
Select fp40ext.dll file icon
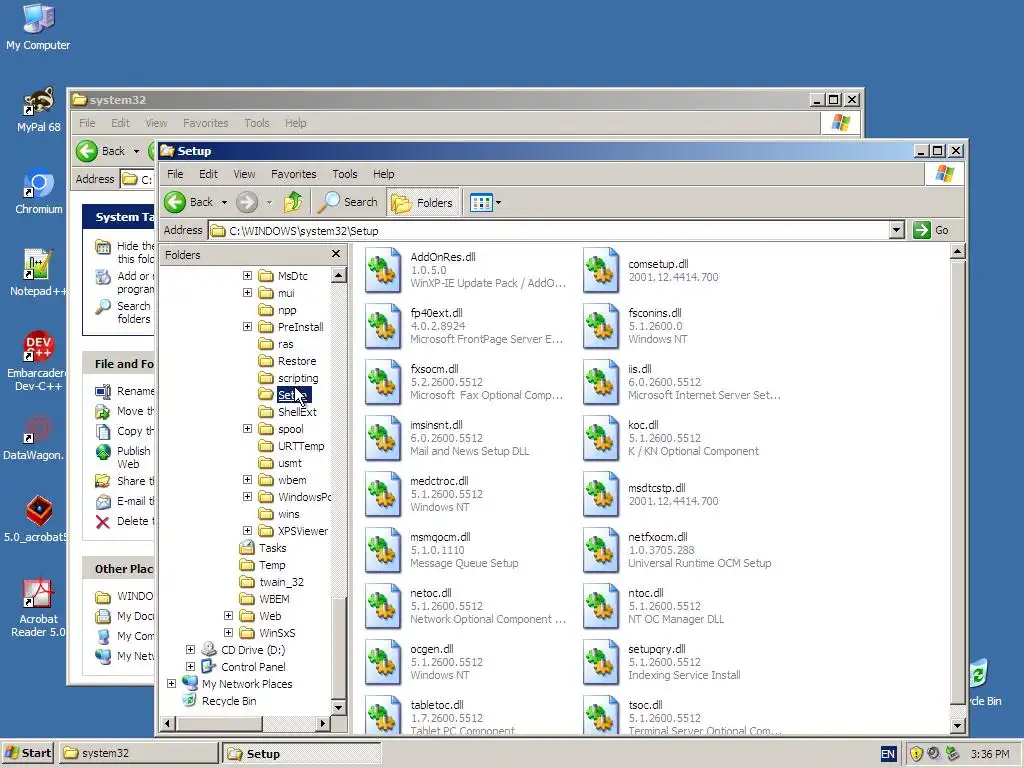coord(383,326)
